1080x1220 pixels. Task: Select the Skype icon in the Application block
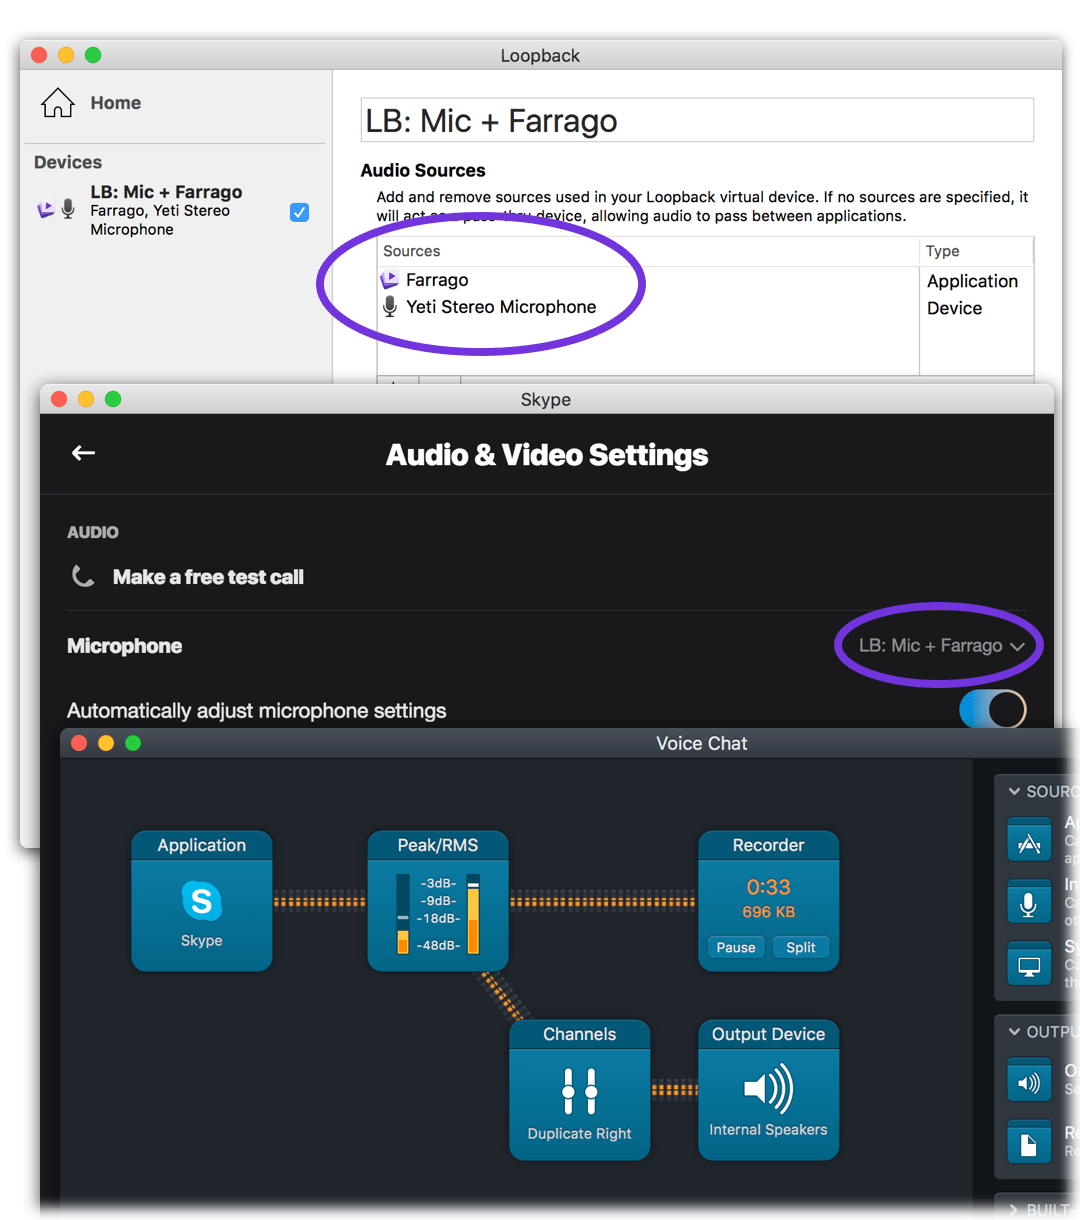tap(201, 901)
